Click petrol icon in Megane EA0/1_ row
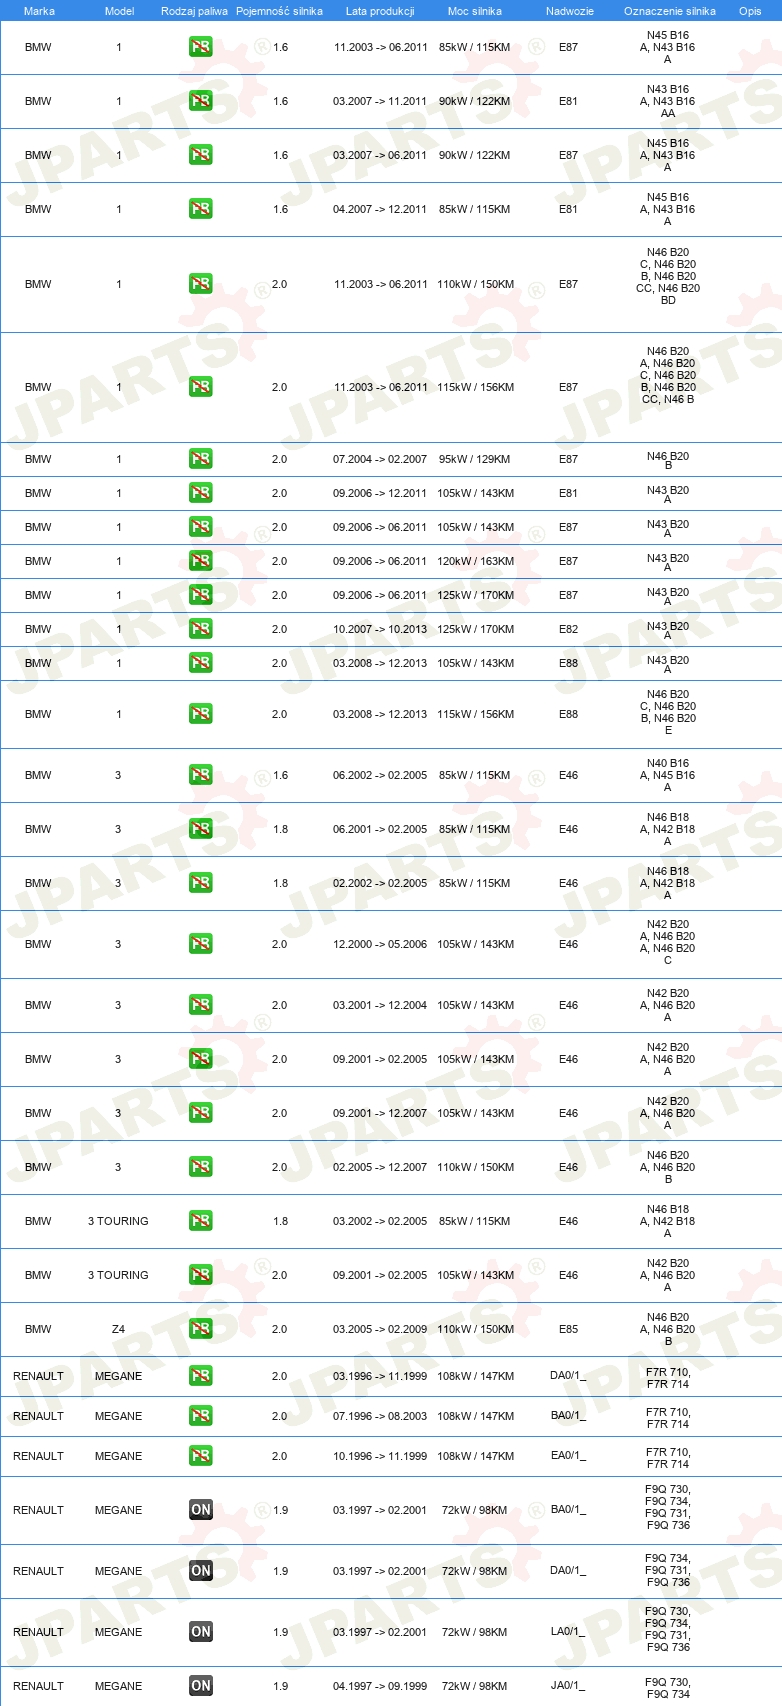Screen dimensions: 782x1706 [201, 1456]
